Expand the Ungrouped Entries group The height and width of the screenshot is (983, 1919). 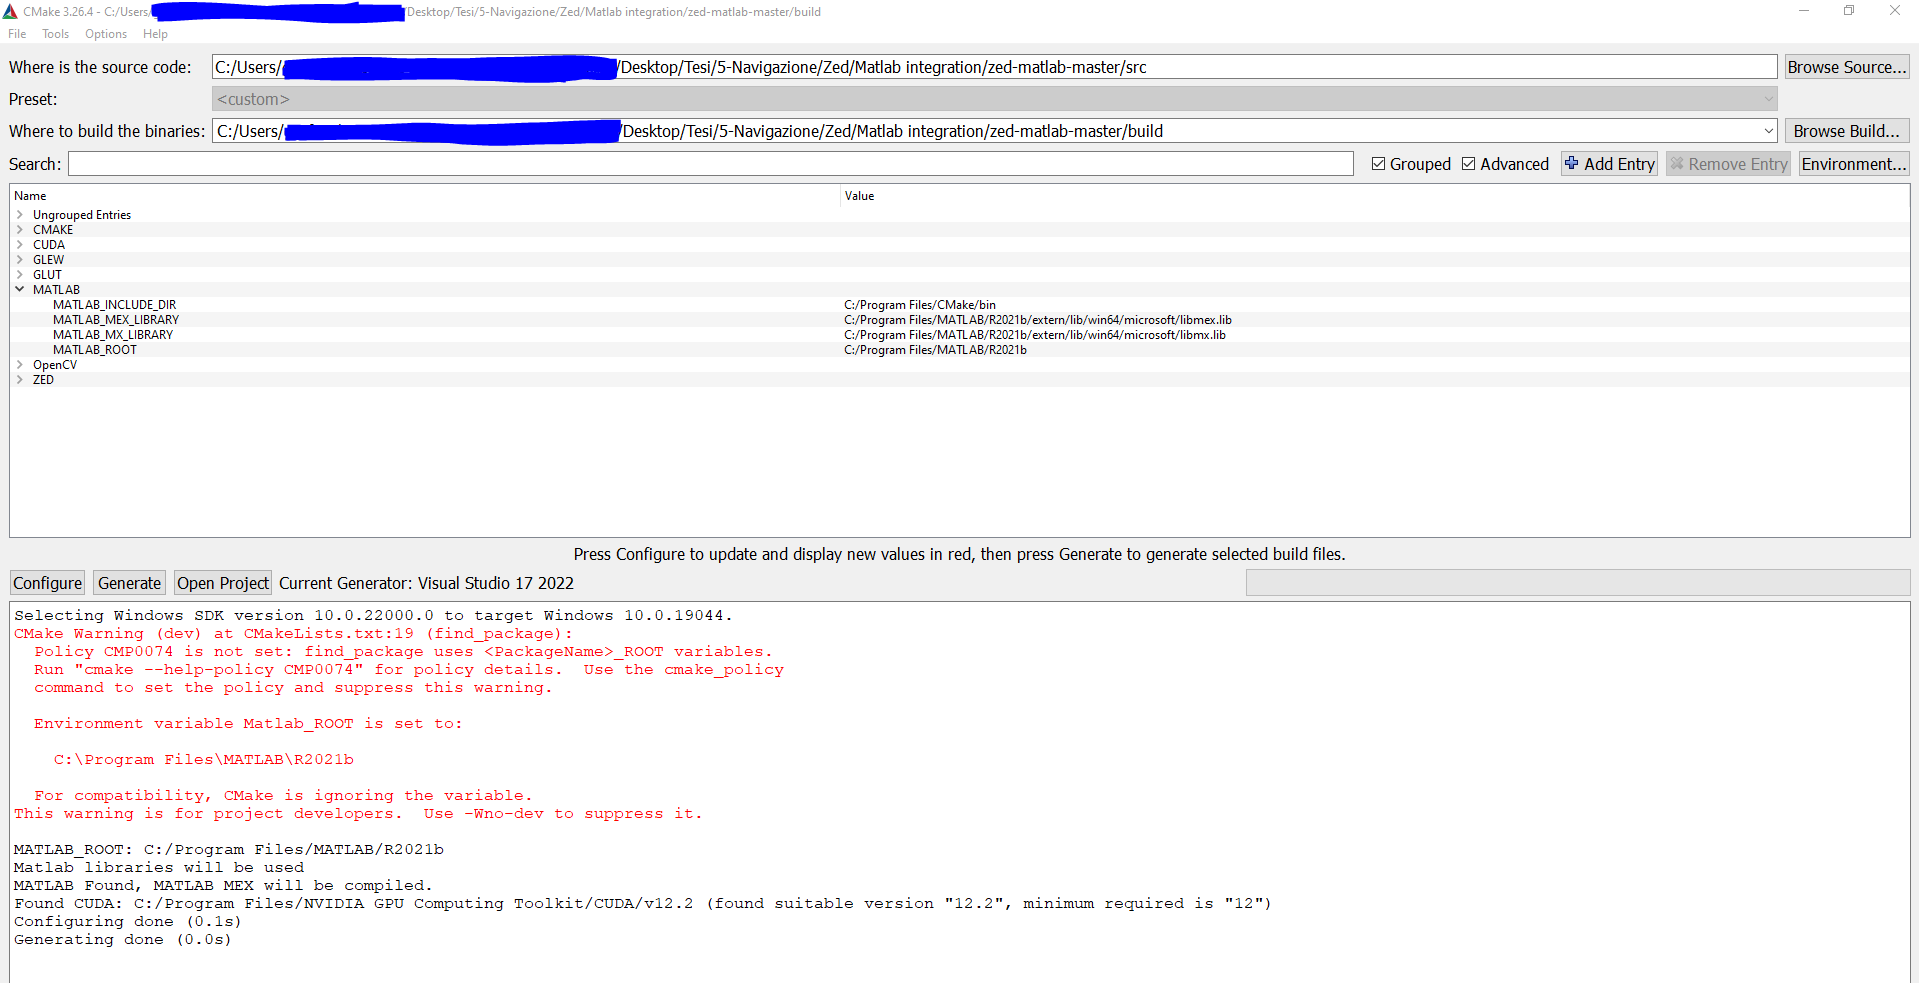pos(20,215)
